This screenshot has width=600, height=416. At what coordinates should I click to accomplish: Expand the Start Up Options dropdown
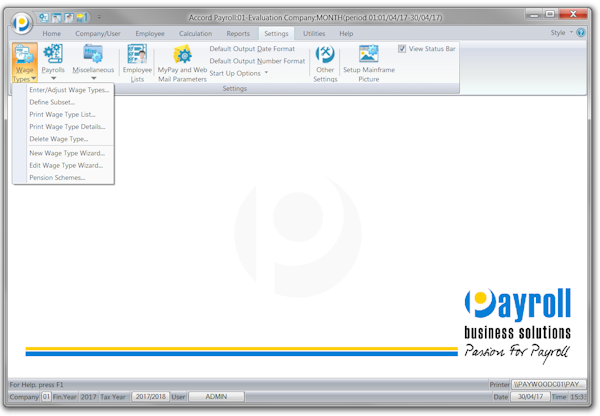239,73
